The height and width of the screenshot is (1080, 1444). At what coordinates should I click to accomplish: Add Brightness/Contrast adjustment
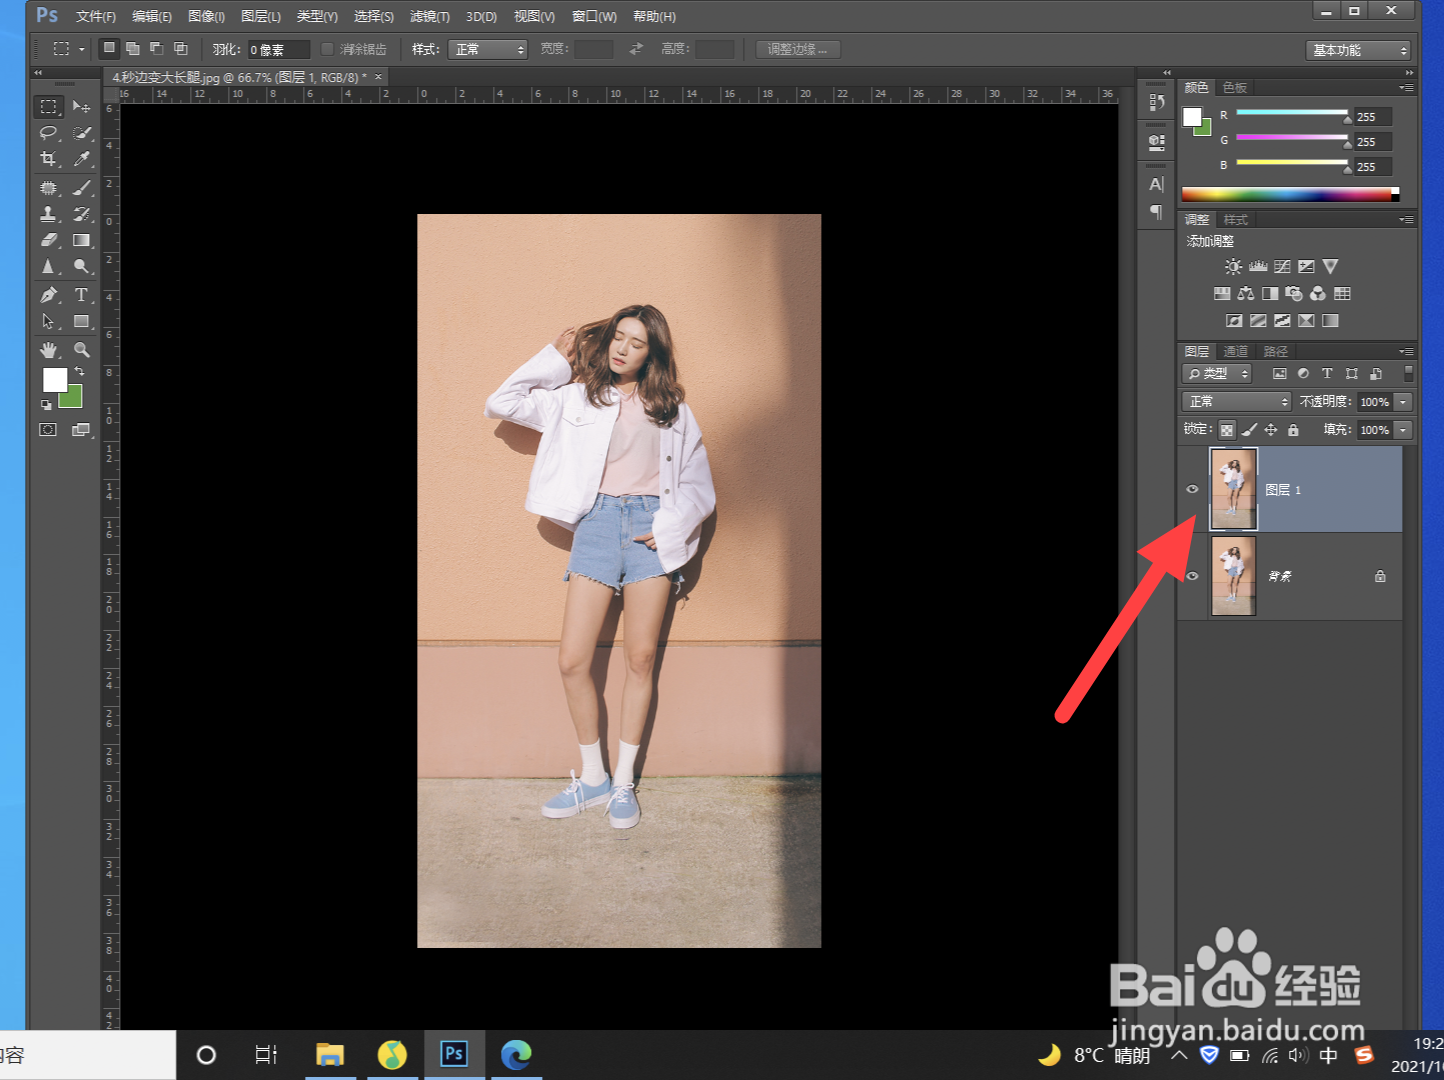pos(1233,267)
